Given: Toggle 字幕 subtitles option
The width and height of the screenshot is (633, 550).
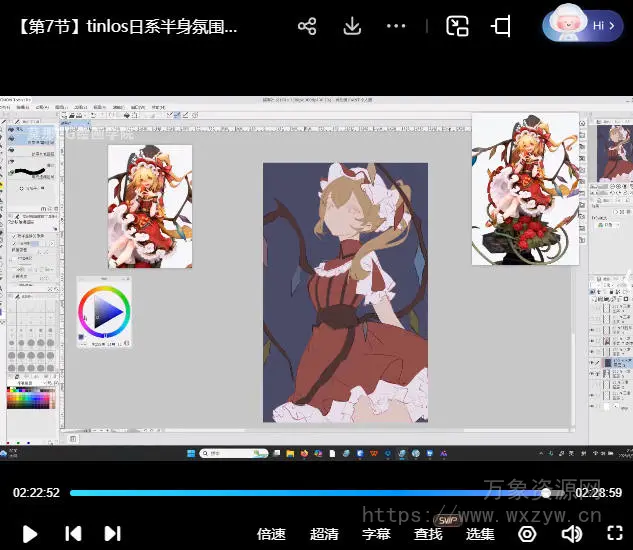Looking at the screenshot, I should point(376,534).
